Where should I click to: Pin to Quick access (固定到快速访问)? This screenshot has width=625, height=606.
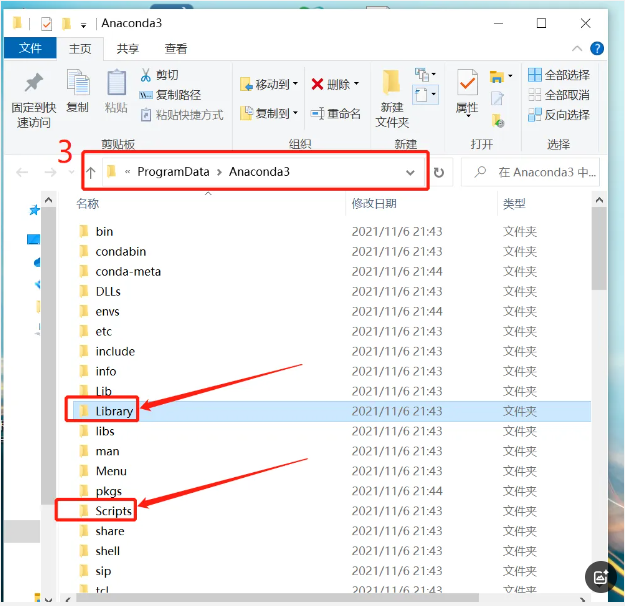[33, 99]
